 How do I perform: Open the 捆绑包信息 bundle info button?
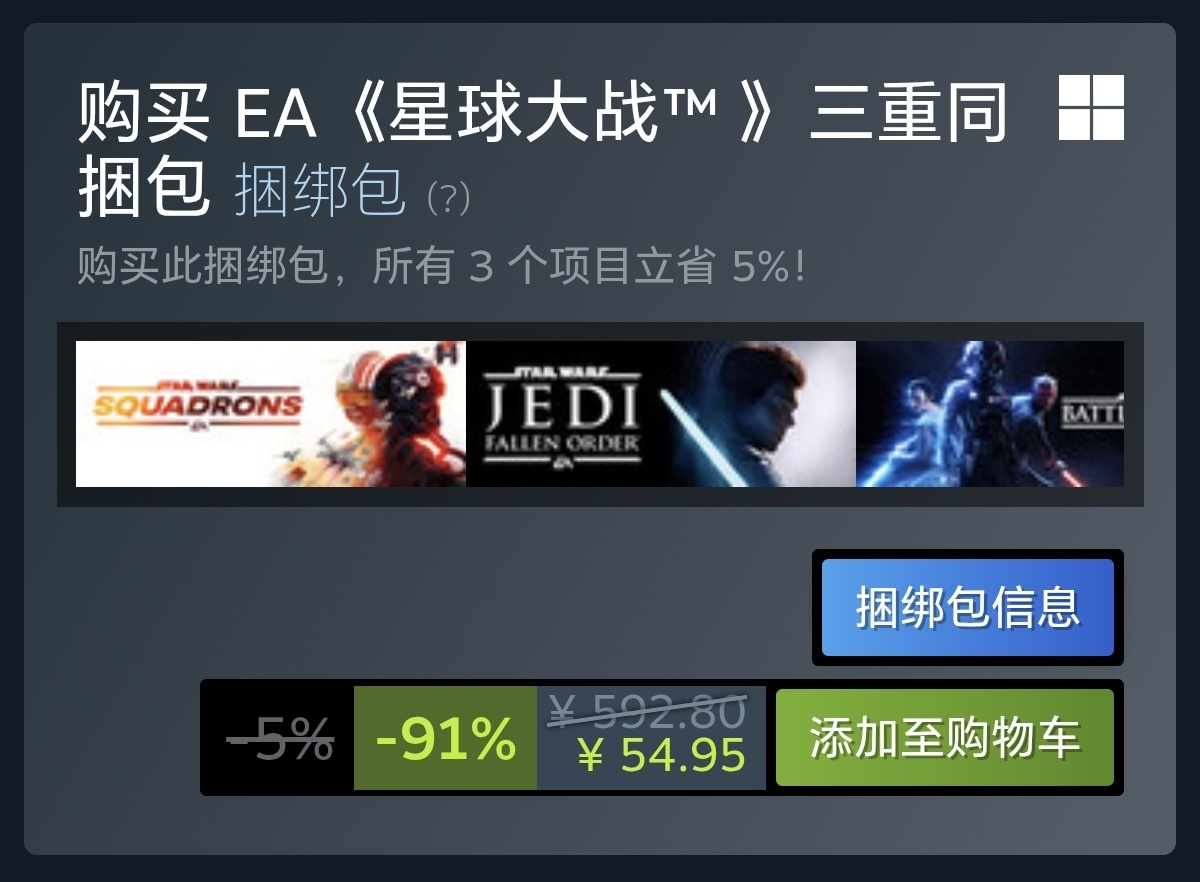tap(968, 607)
